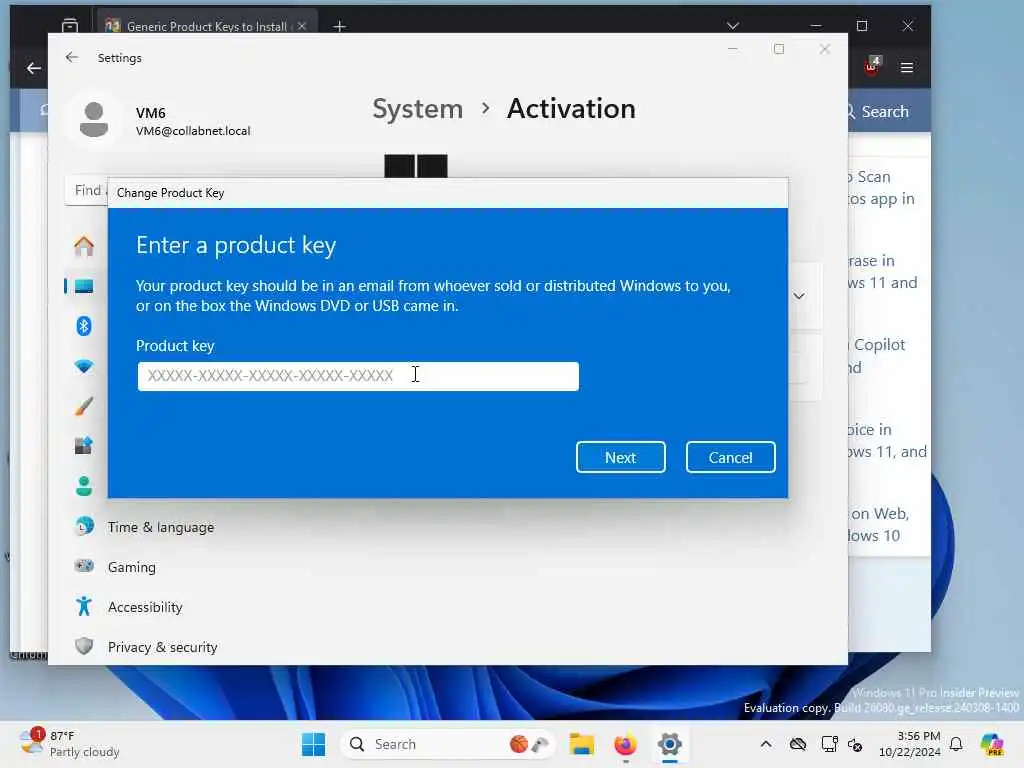Go back using the Settings back arrow
This screenshot has width=1024, height=768.
pyautogui.click(x=72, y=57)
